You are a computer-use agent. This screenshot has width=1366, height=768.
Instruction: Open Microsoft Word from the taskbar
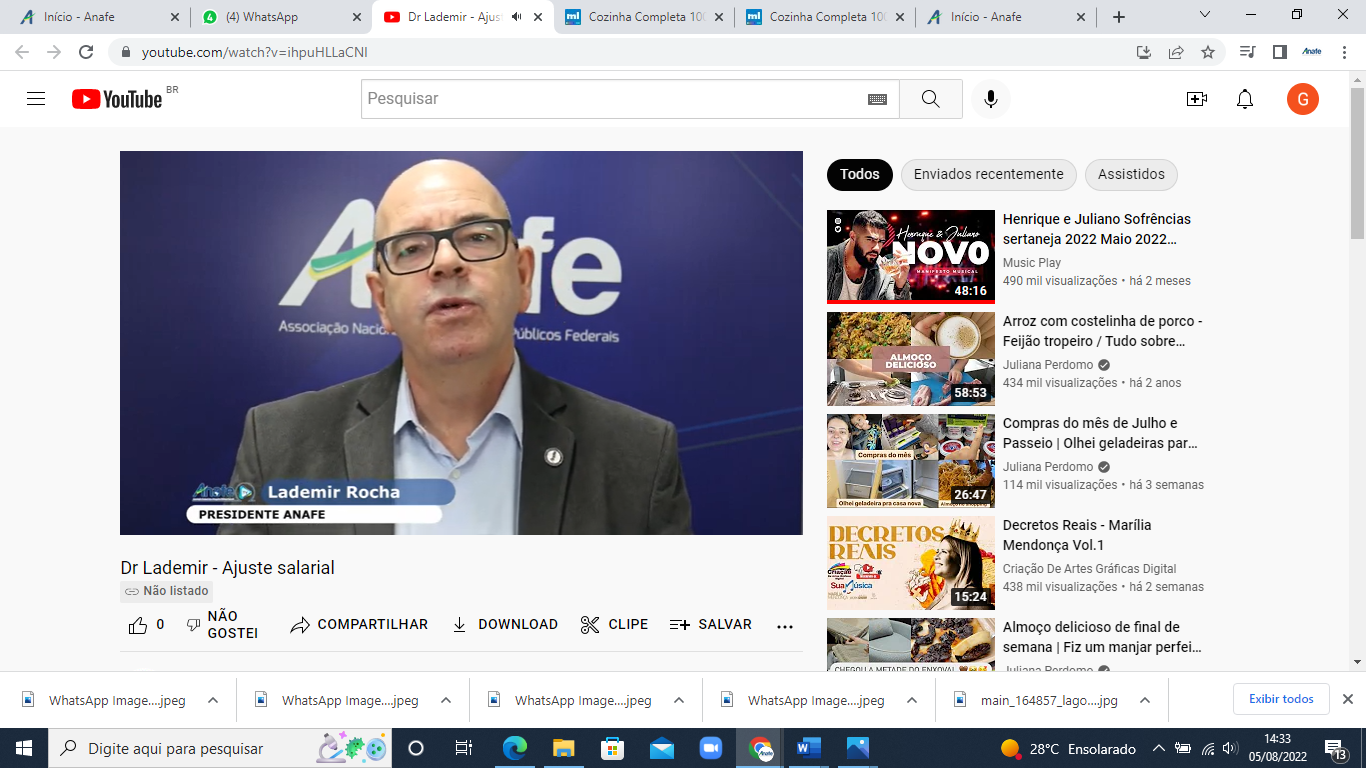808,748
